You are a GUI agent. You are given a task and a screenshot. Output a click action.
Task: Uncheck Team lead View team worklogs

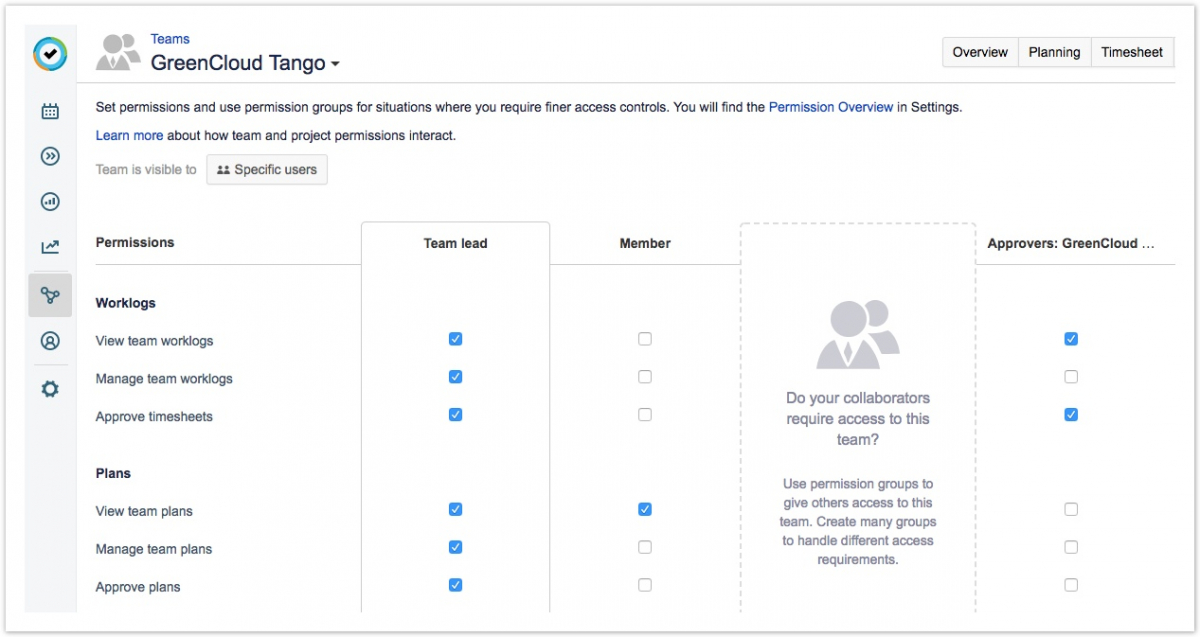455,339
